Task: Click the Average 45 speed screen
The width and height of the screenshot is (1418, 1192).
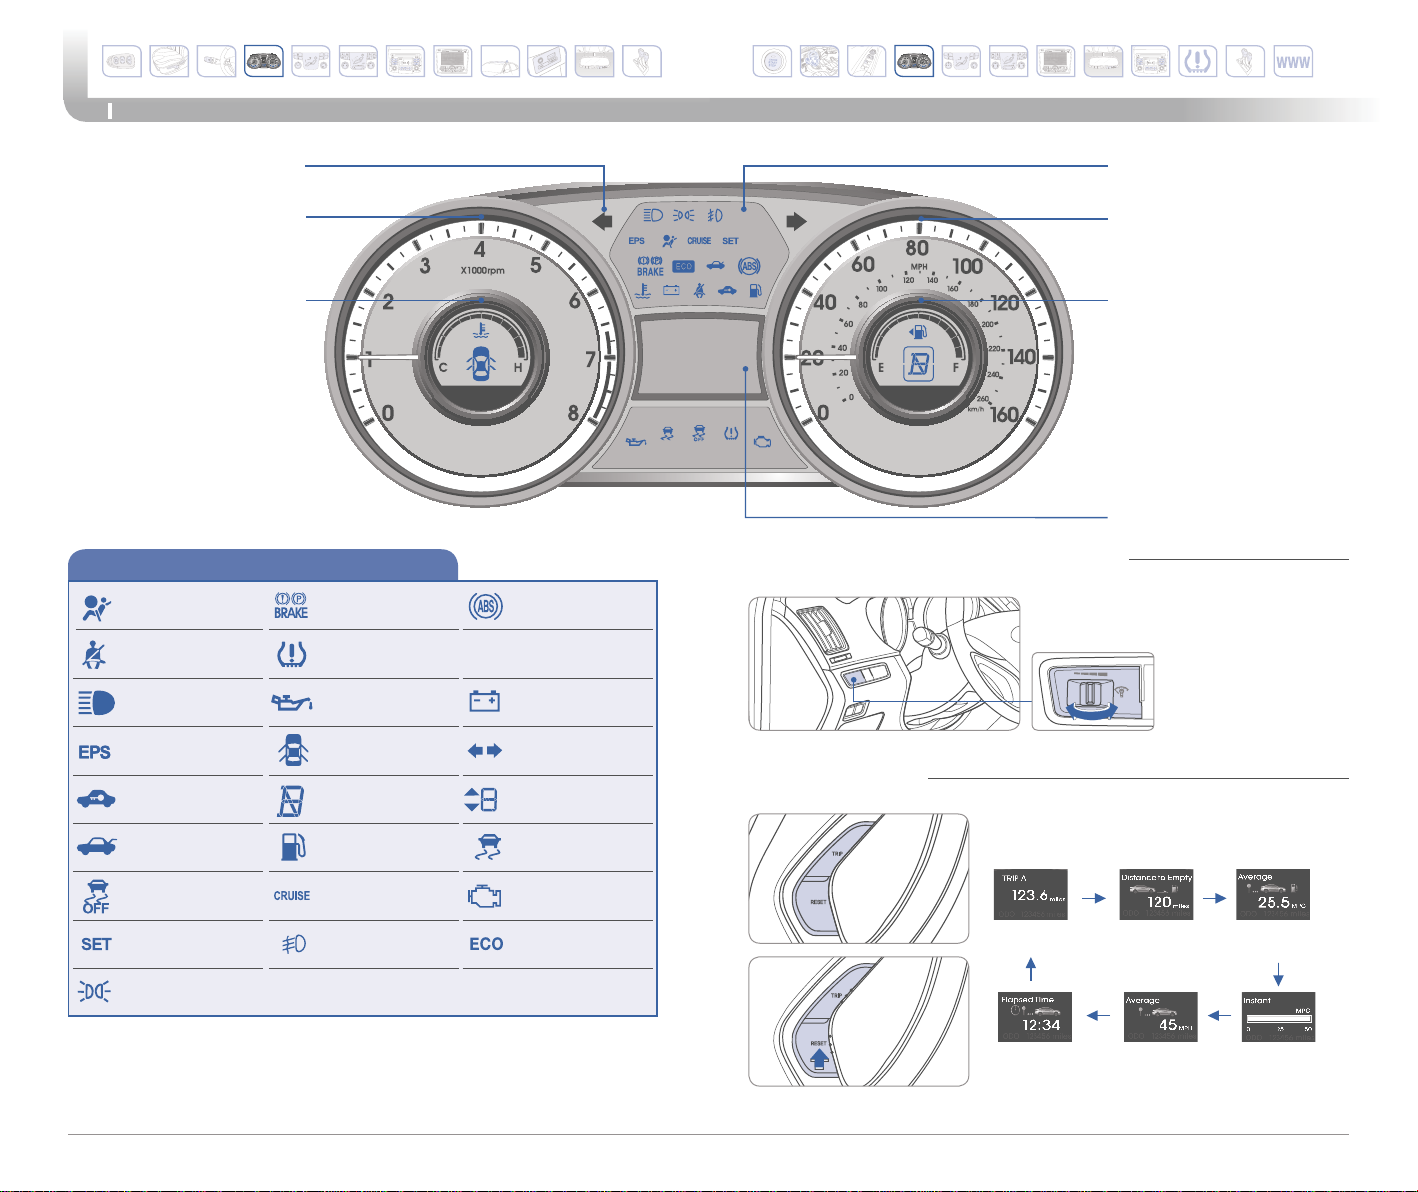Action: (x=1160, y=1017)
